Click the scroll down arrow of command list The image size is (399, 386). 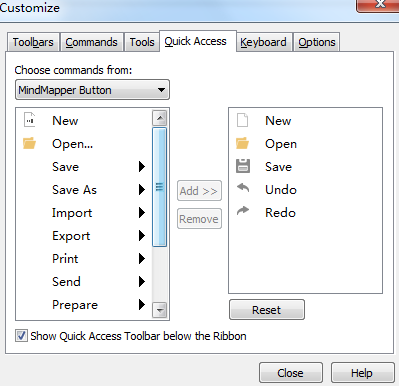[160, 310]
